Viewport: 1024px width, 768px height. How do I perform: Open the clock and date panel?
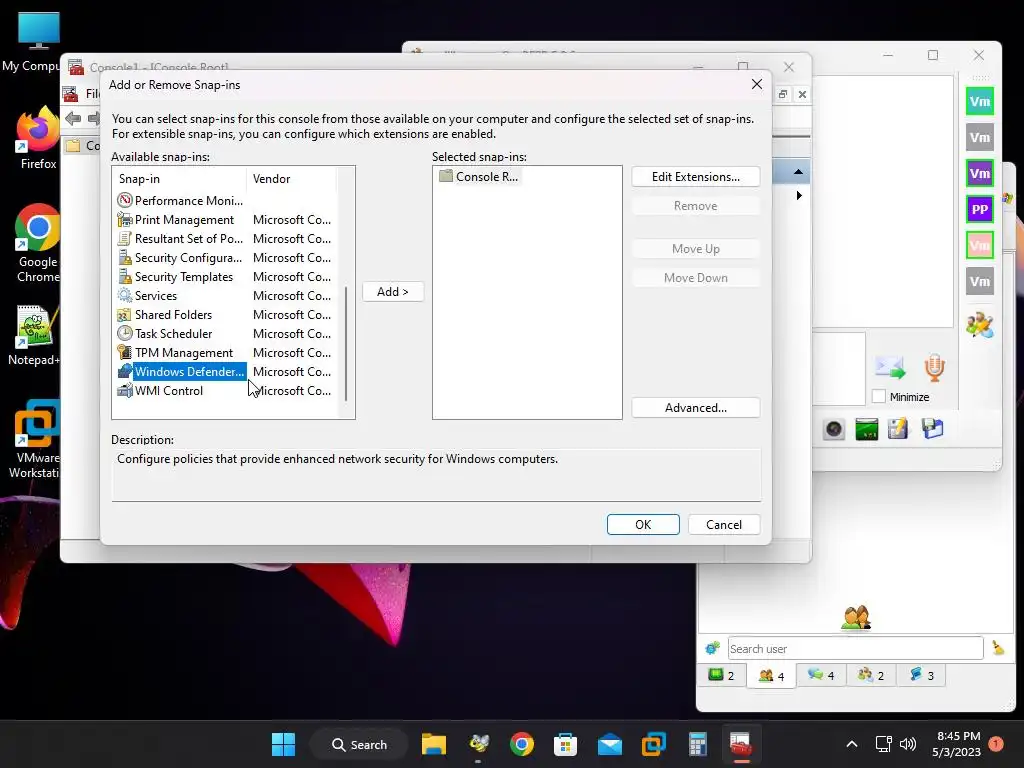tap(957, 744)
